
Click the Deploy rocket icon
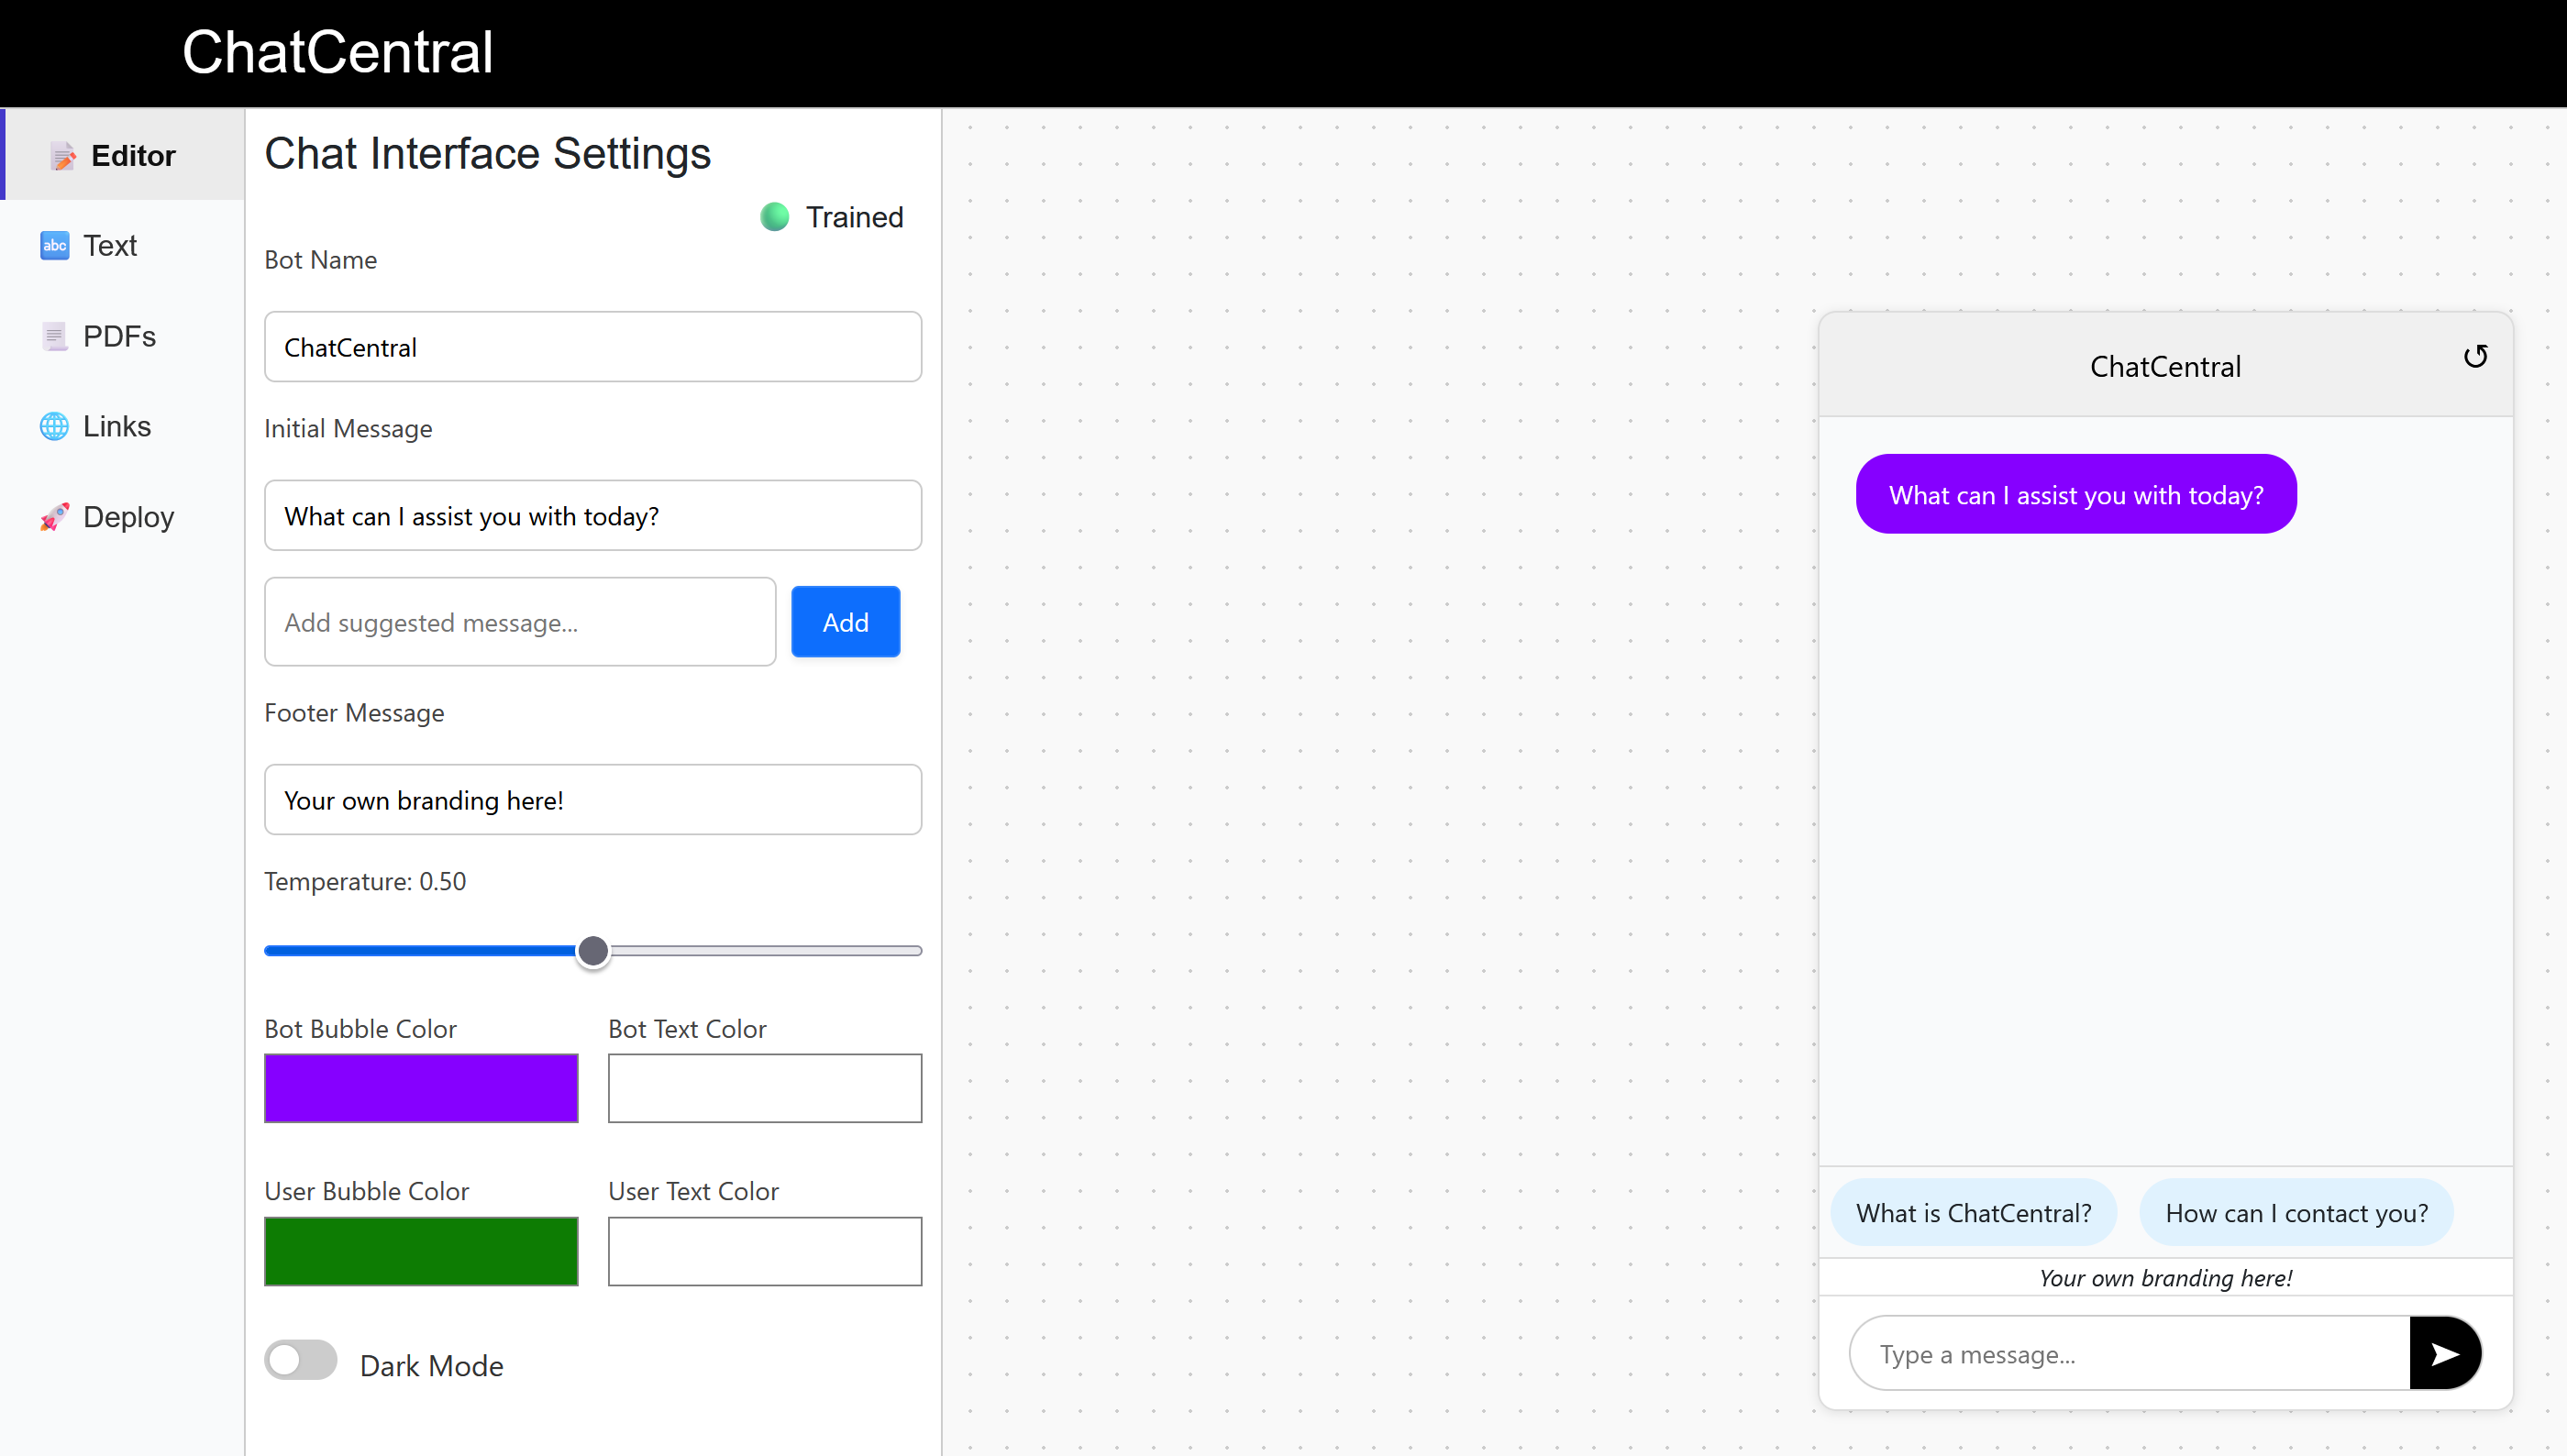pyautogui.click(x=54, y=517)
